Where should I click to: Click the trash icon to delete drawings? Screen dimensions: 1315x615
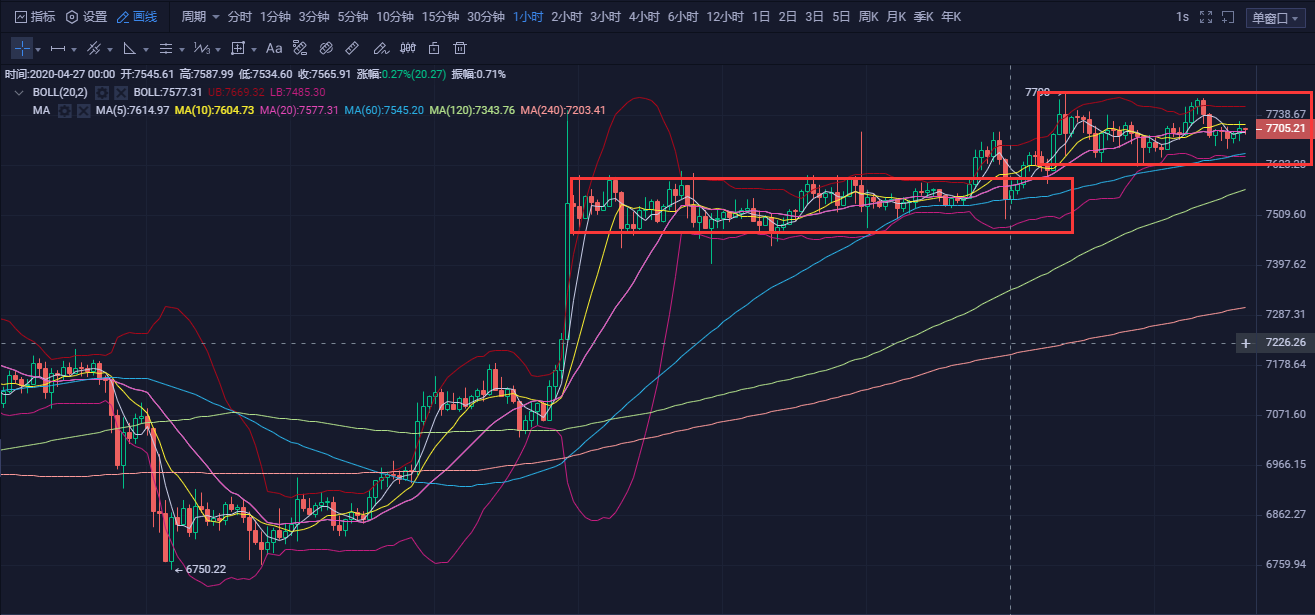(460, 48)
